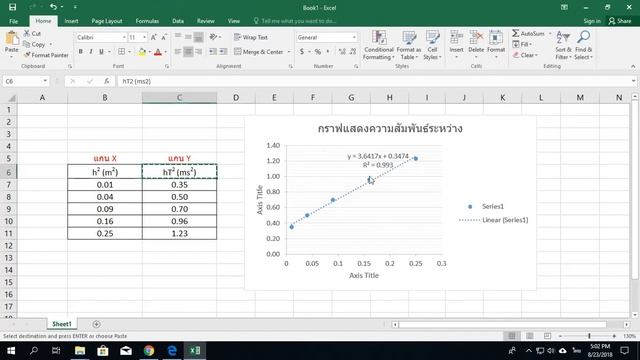Toggle center horizontal alignment

pos(188,52)
